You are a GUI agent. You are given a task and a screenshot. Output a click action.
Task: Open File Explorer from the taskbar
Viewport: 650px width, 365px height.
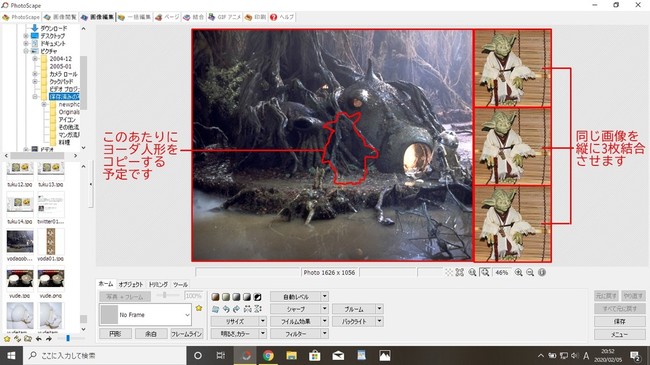pos(291,355)
